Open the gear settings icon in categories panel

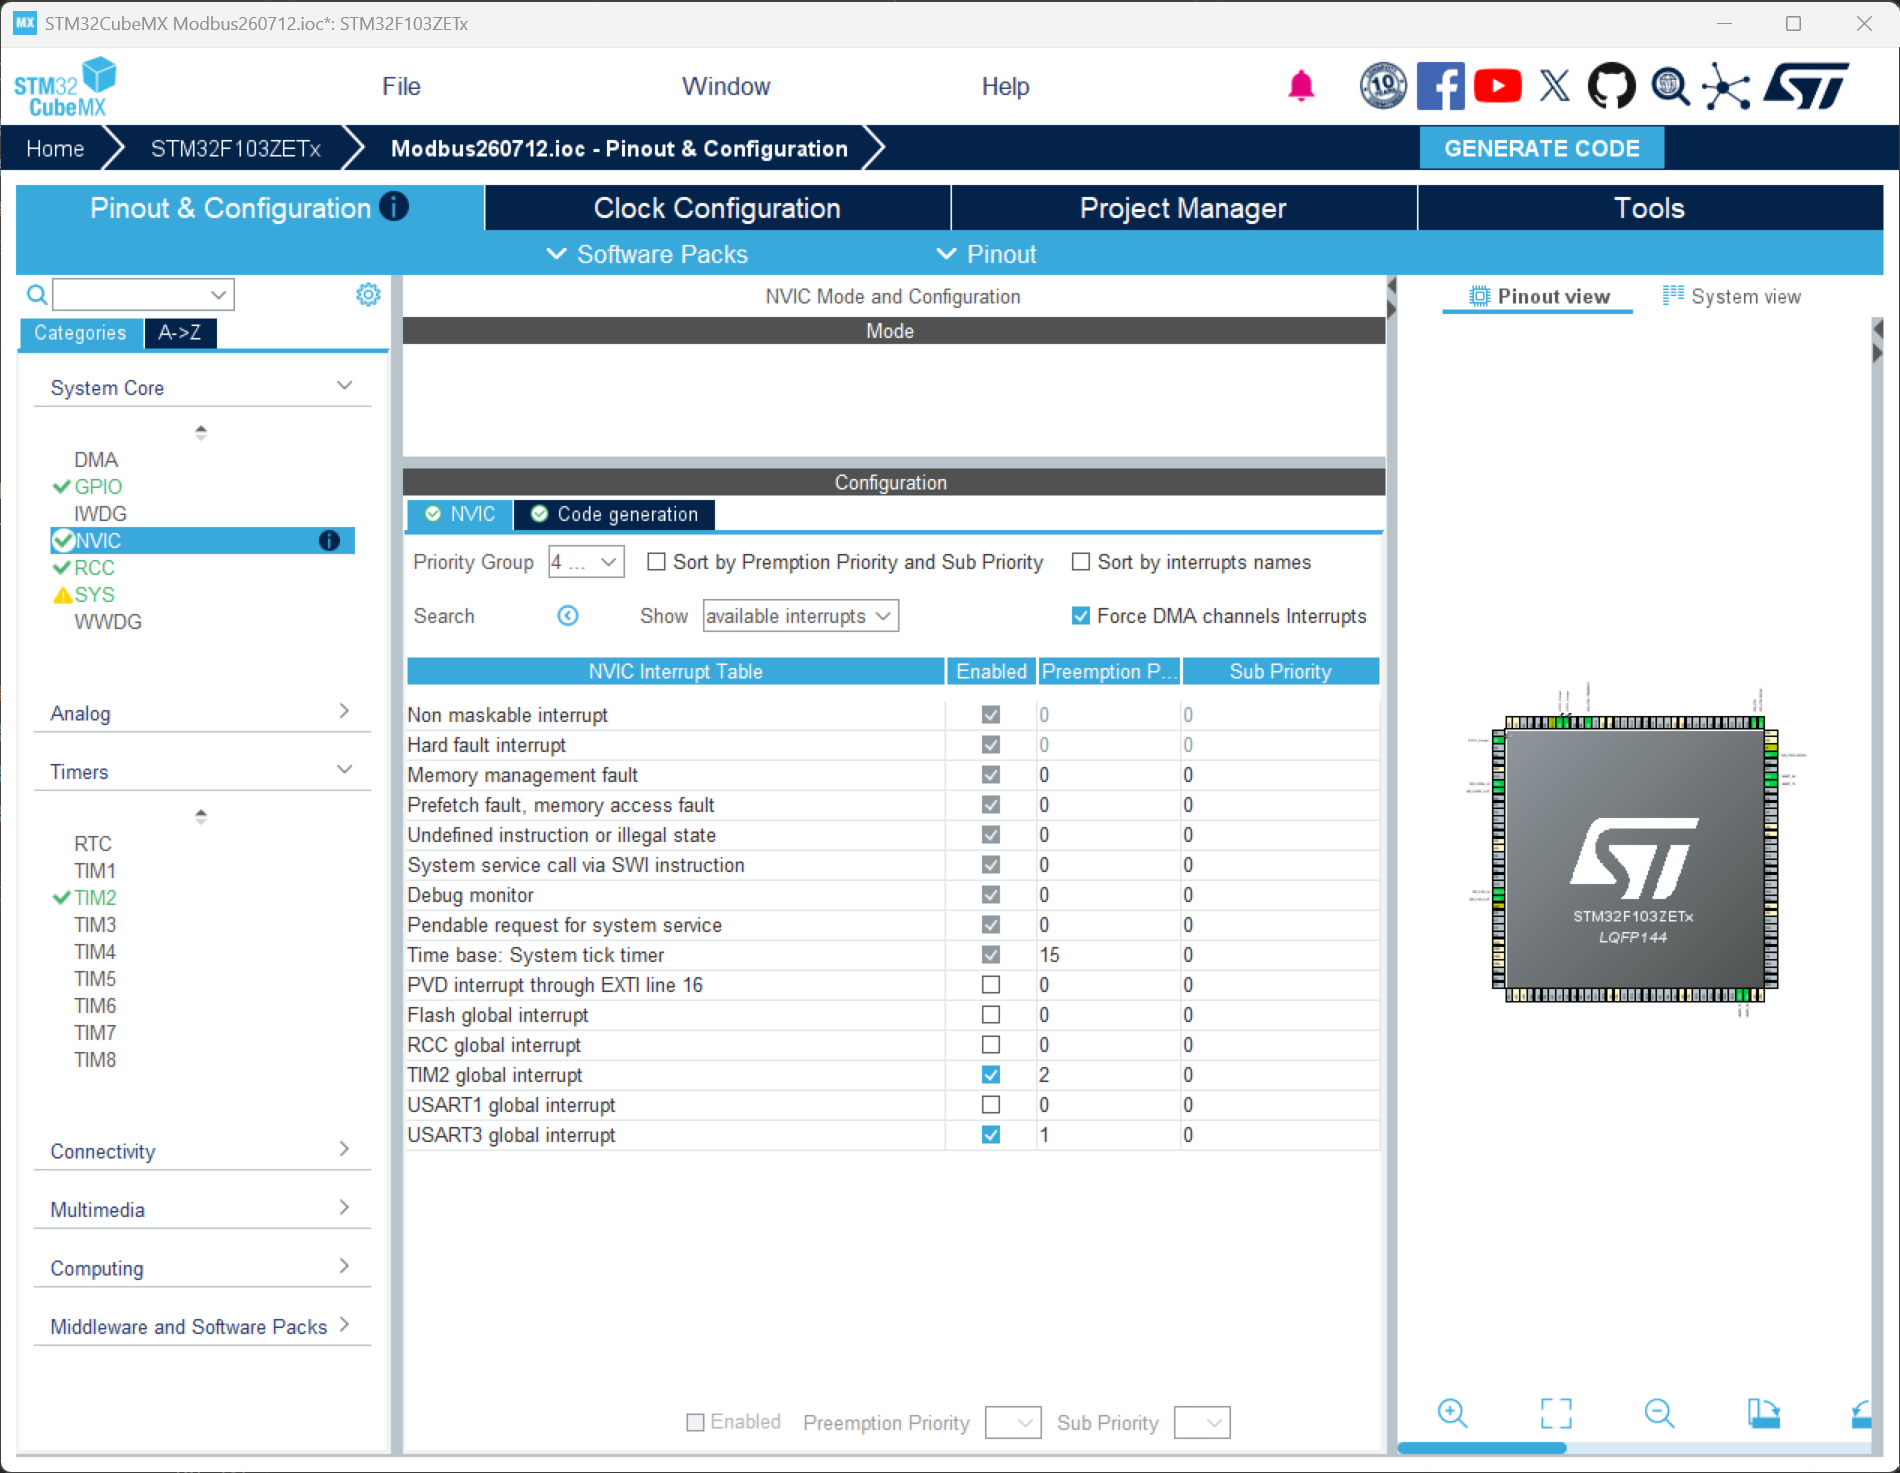(x=368, y=294)
